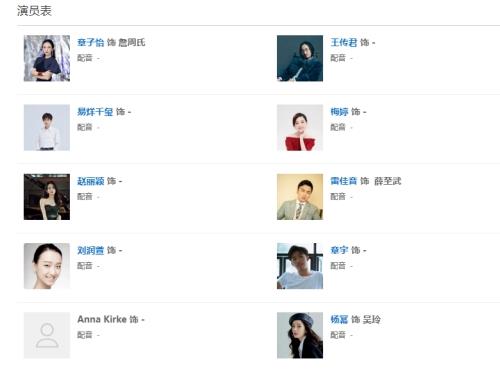Open the photo next to 赵丽颖

47,197
